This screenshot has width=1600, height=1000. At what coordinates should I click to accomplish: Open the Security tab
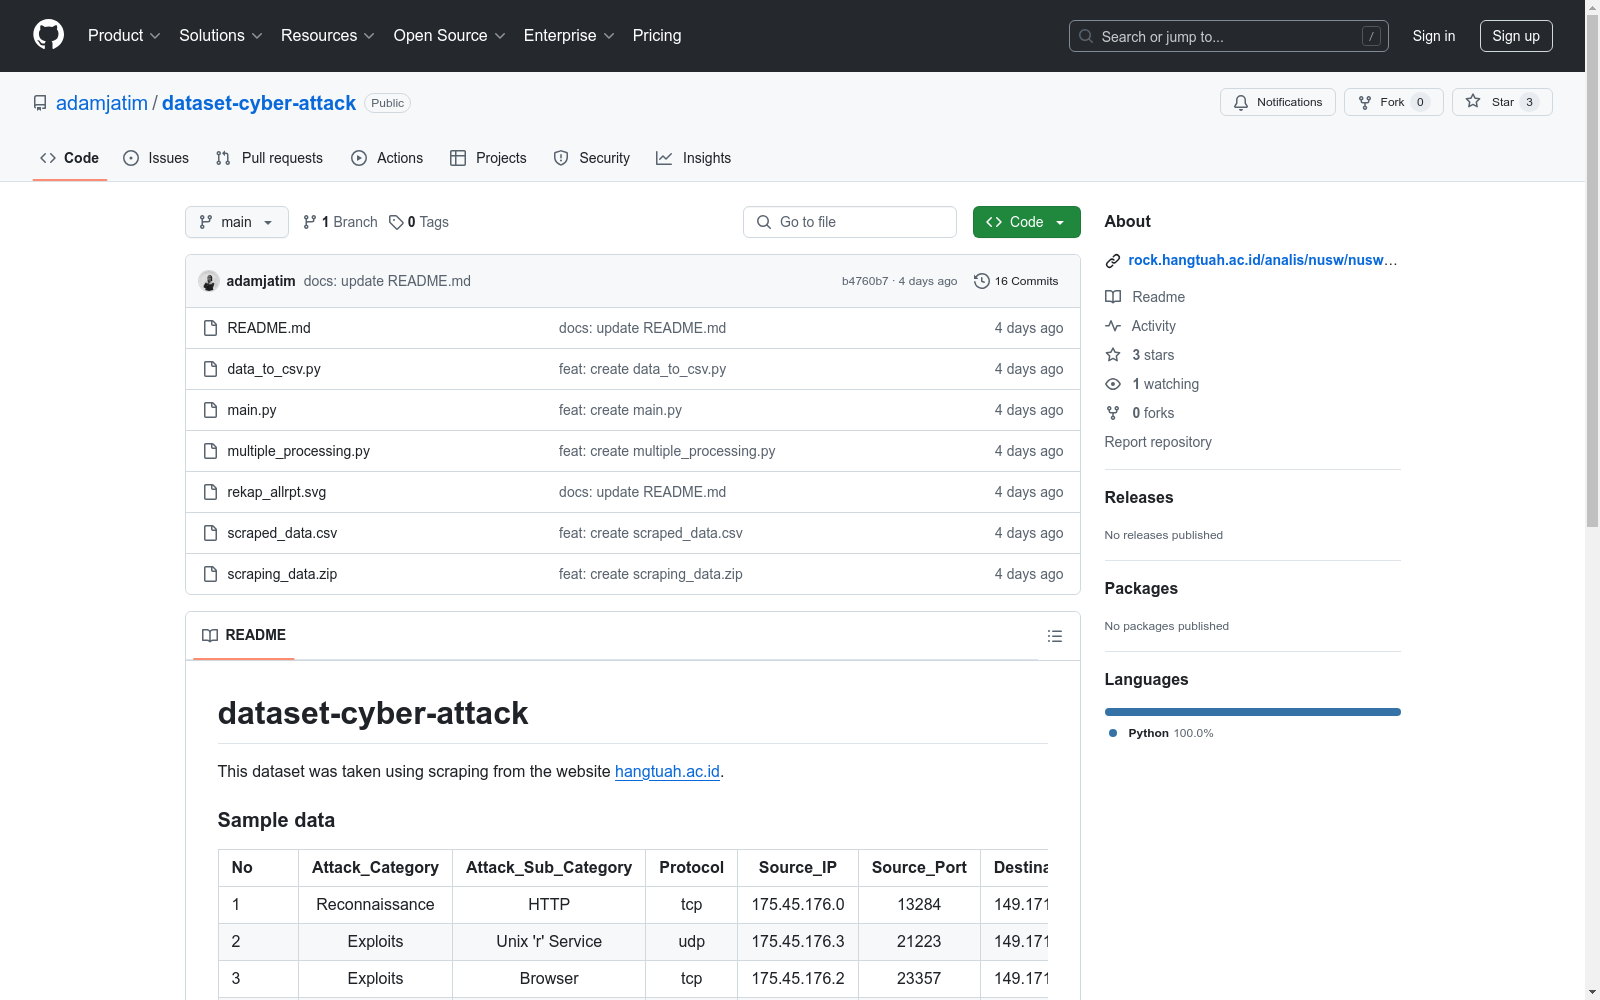tap(592, 158)
